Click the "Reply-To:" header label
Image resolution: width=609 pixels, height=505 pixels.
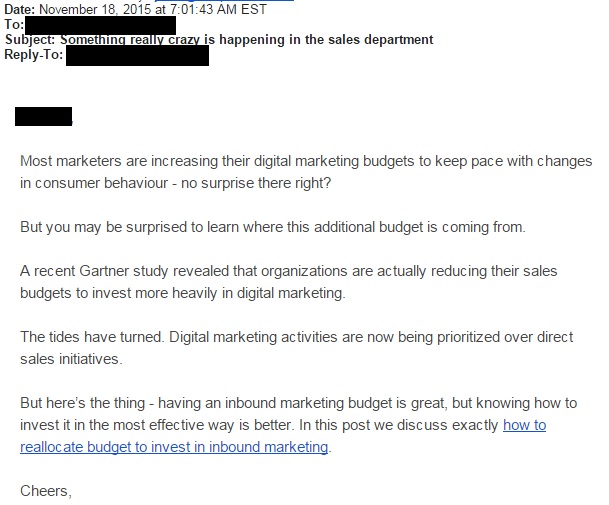(x=33, y=55)
